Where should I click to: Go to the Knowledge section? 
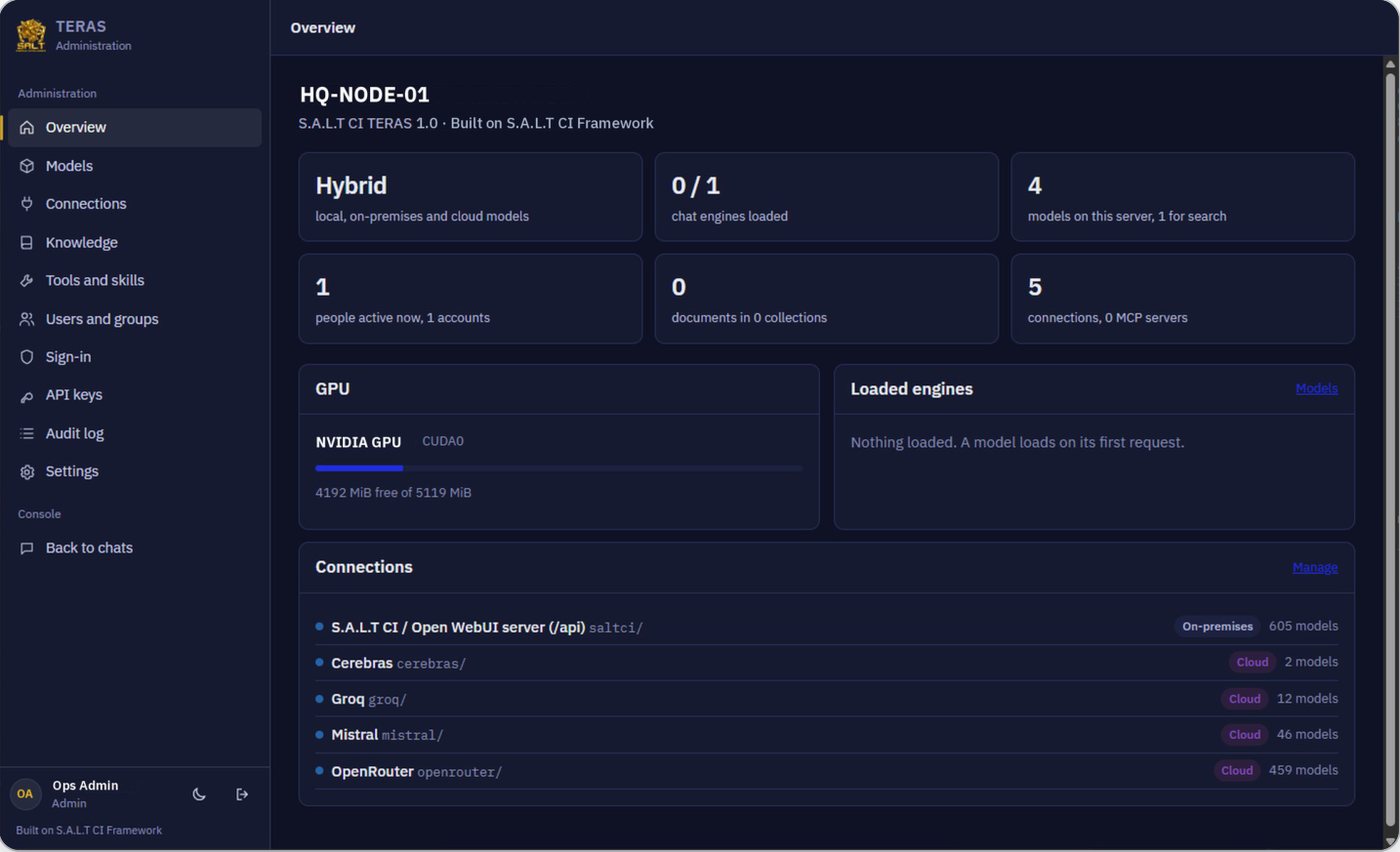[x=135, y=242]
